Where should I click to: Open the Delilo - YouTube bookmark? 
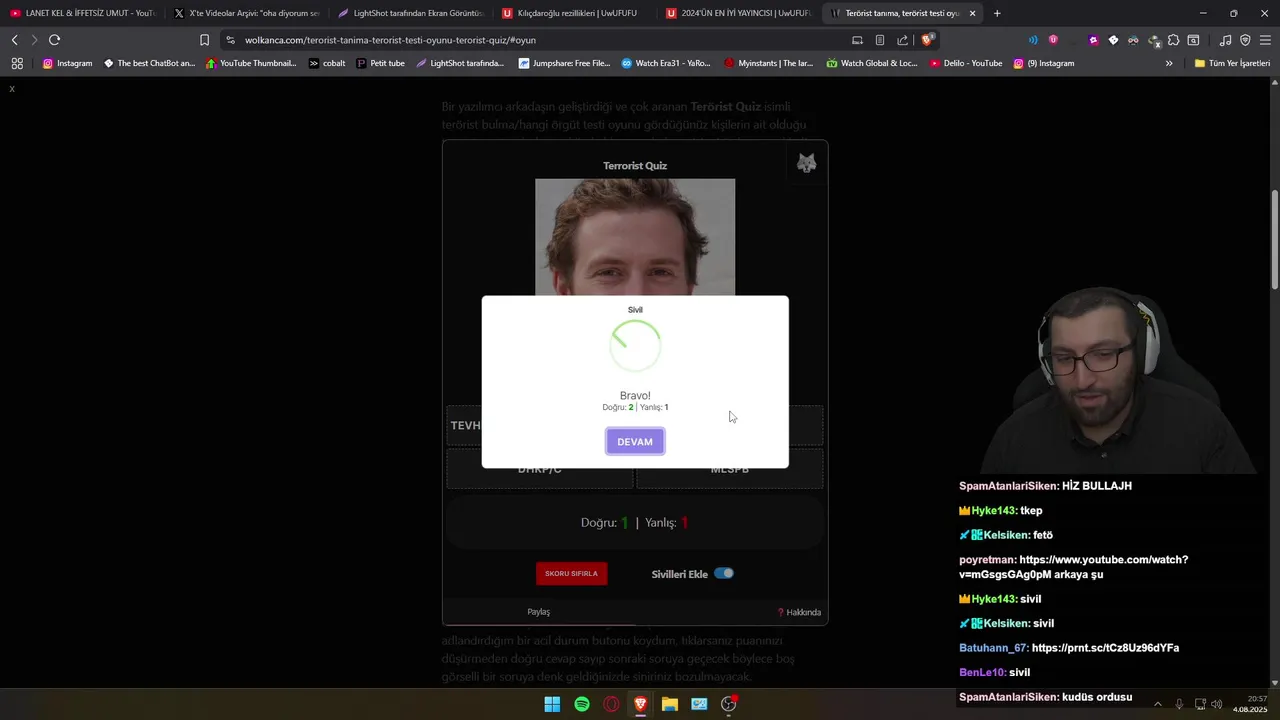point(966,63)
